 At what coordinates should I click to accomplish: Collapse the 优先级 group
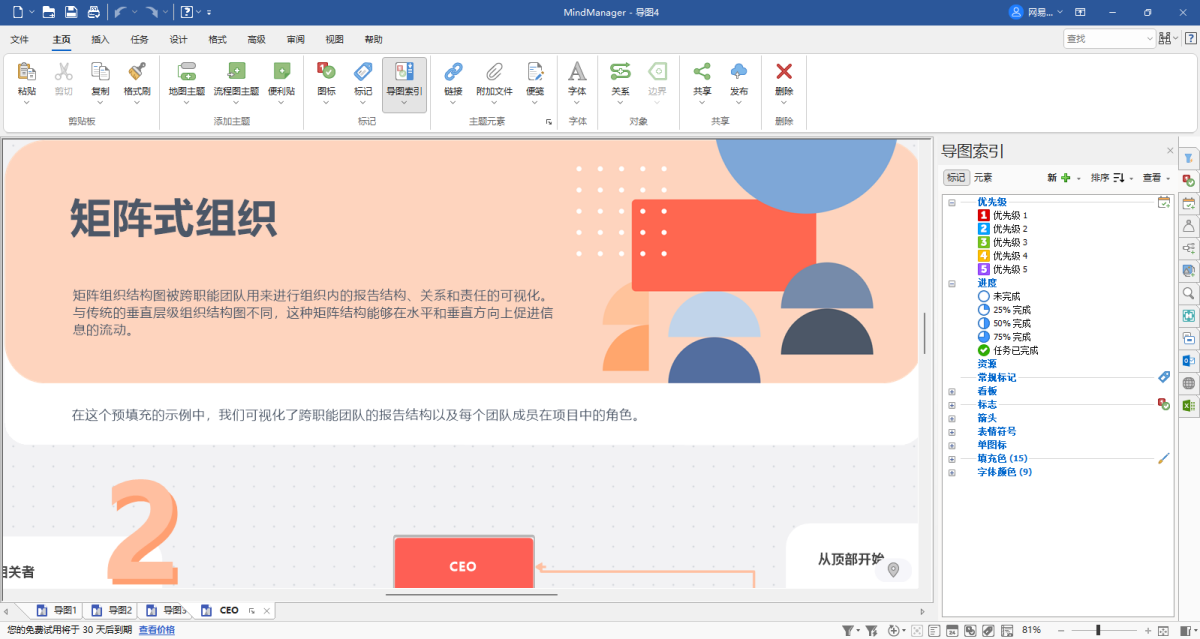pyautogui.click(x=952, y=202)
